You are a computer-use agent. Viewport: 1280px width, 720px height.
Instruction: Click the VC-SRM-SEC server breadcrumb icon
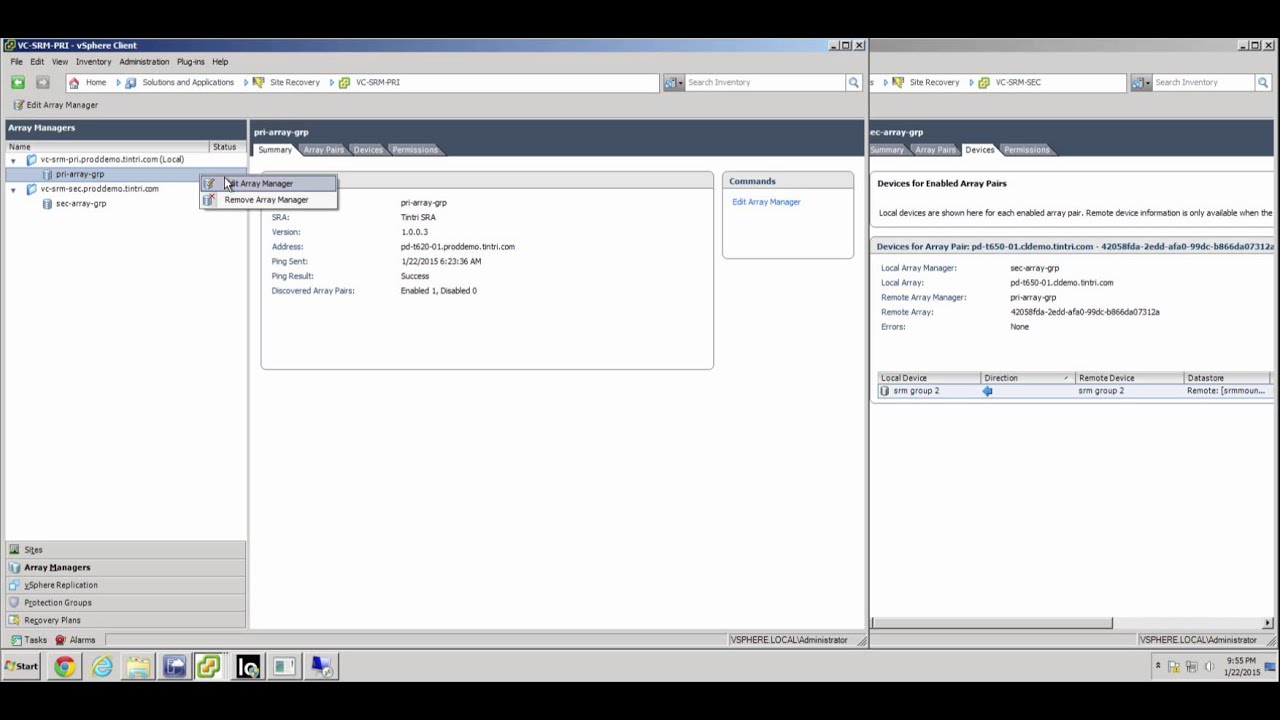coord(984,83)
